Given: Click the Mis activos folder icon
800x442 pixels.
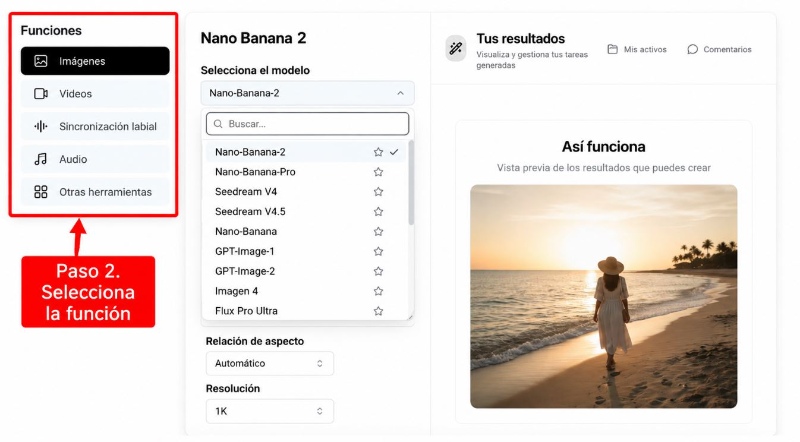Looking at the screenshot, I should tap(613, 49).
